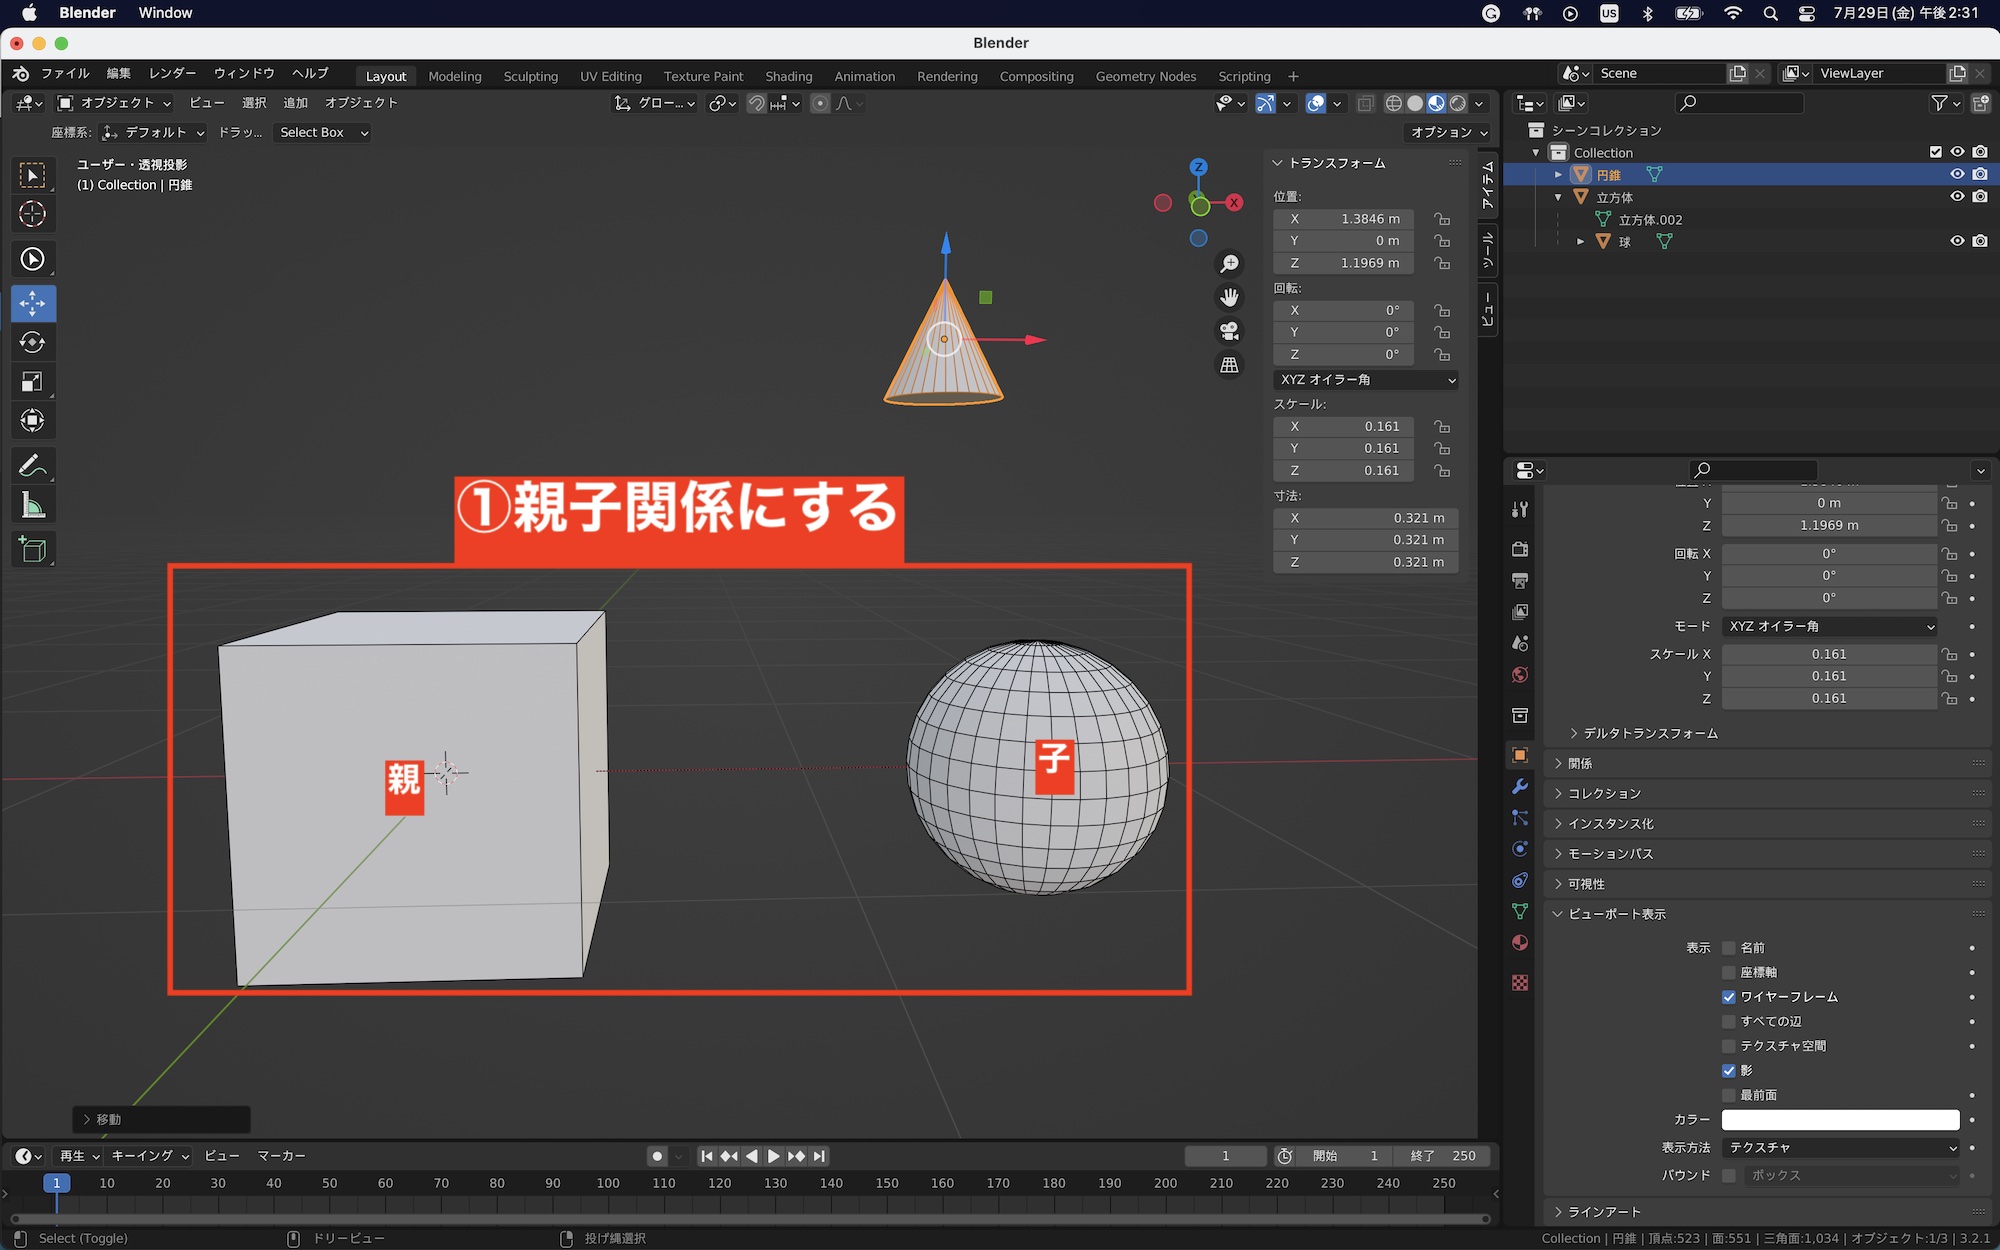
Task: Click the white カラー swatch
Action: 1840,1120
